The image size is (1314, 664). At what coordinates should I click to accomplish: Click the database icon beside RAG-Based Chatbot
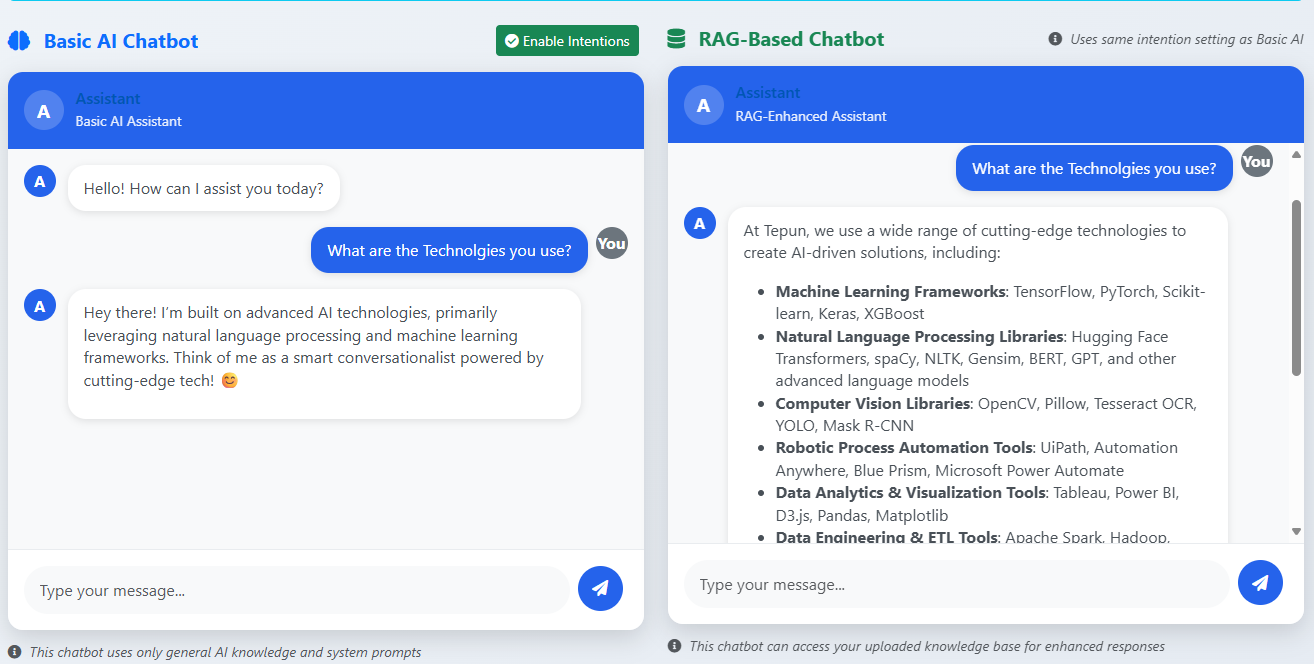click(677, 39)
